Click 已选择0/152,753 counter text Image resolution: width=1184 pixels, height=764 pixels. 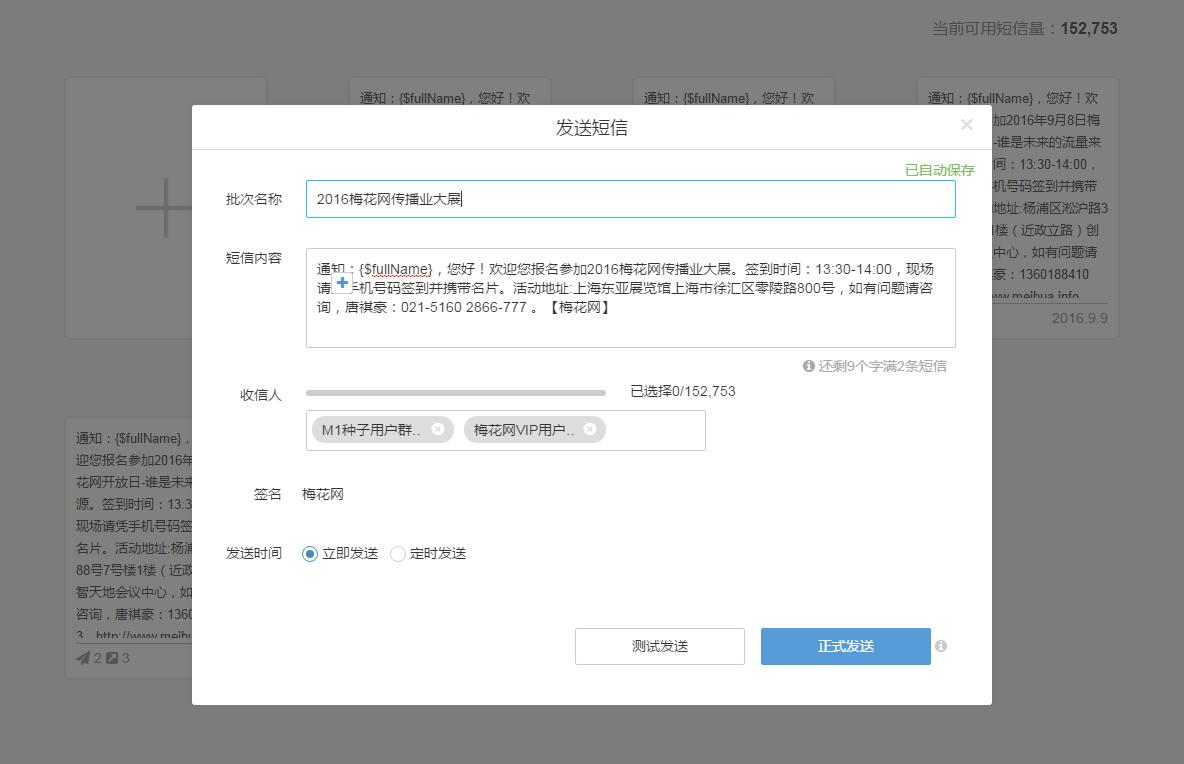point(683,391)
